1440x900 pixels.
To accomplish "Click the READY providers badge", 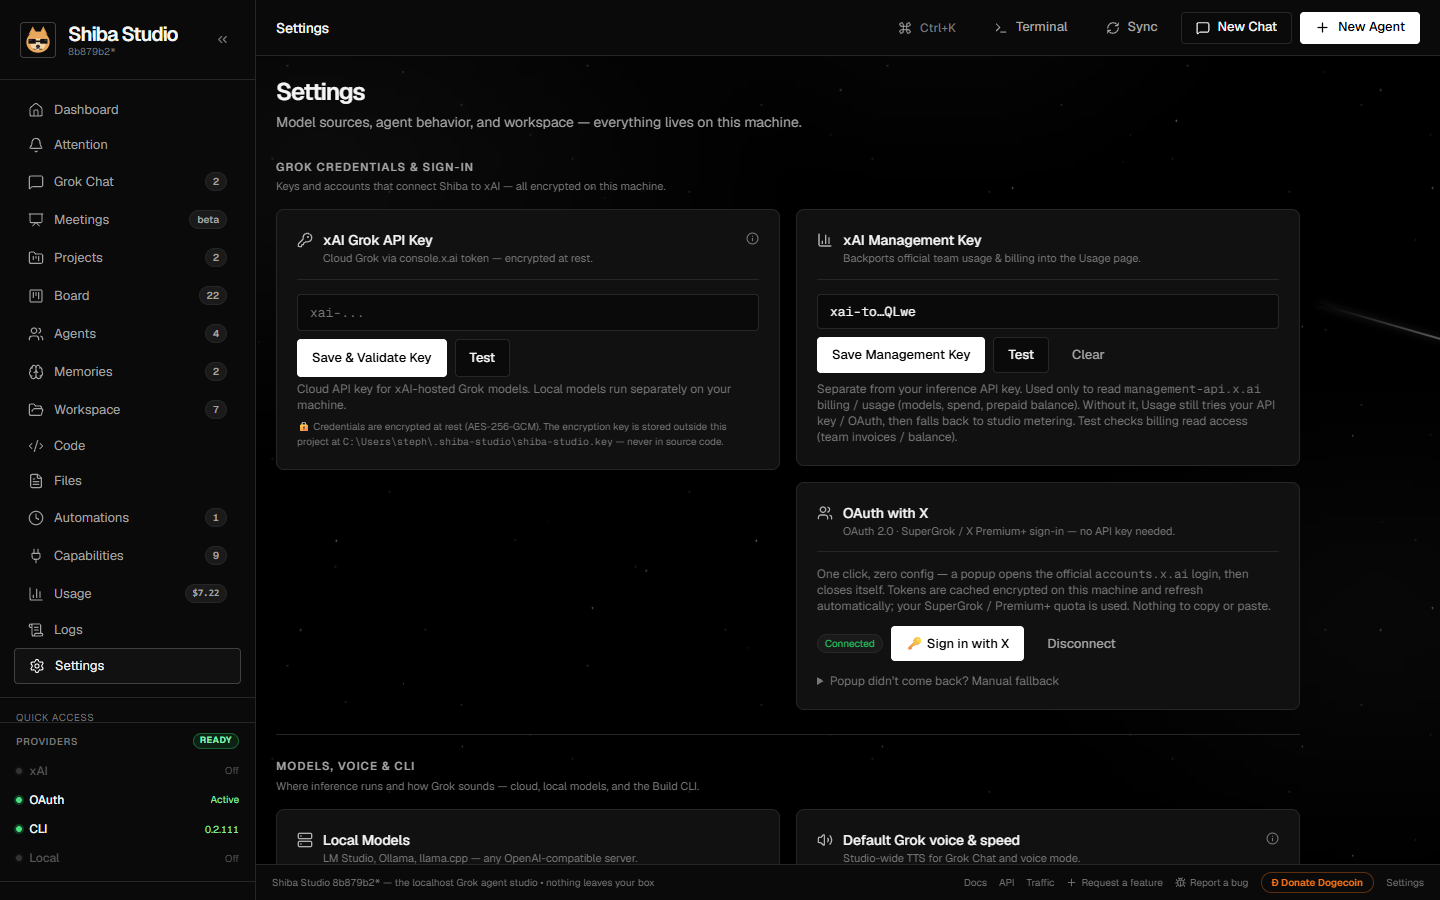I will coord(216,741).
